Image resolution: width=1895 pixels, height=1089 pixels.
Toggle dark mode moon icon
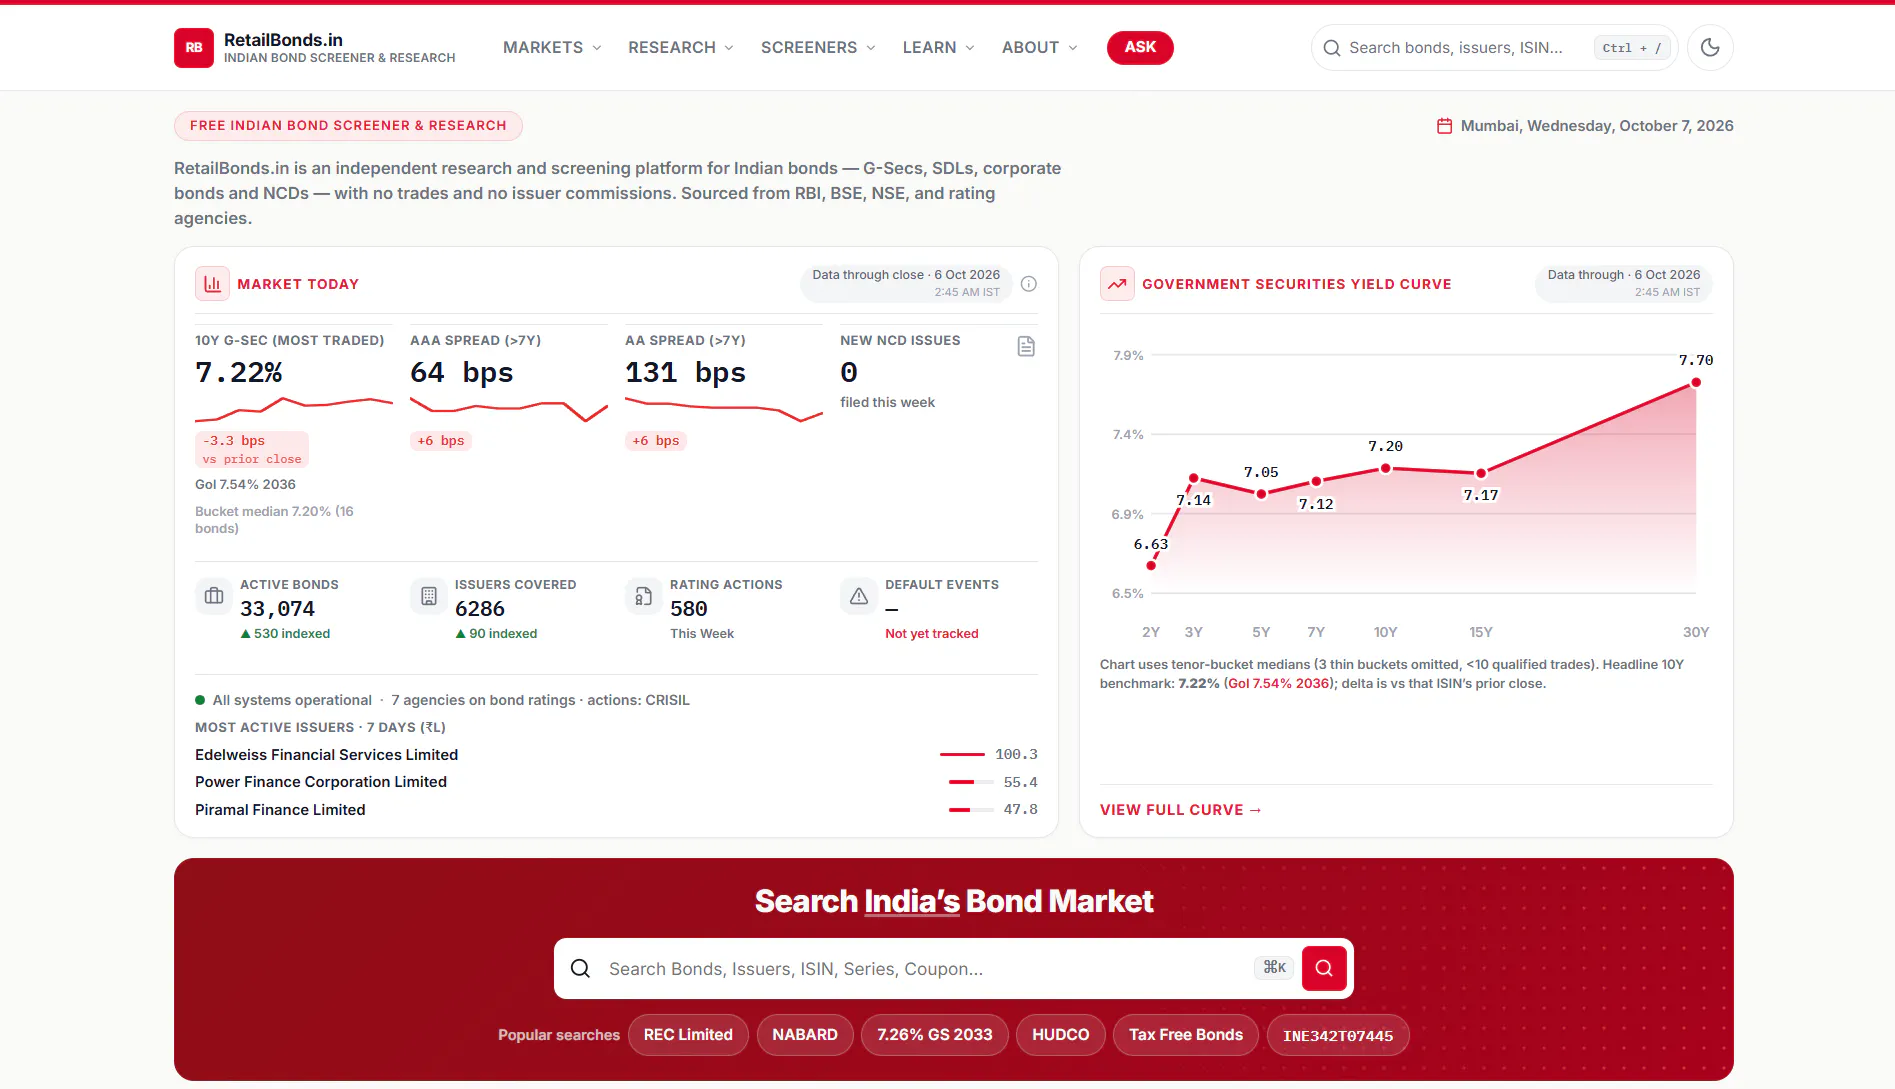(x=1710, y=47)
